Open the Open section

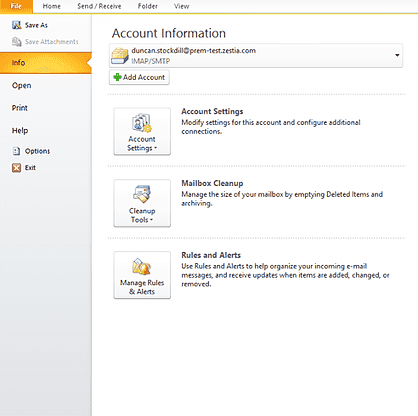[x=22, y=86]
